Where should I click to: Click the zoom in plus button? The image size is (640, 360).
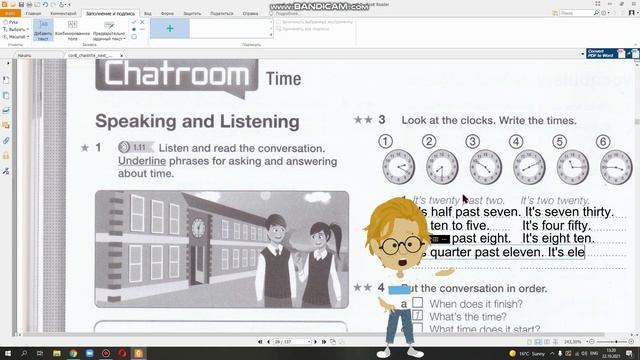[x=631, y=342]
